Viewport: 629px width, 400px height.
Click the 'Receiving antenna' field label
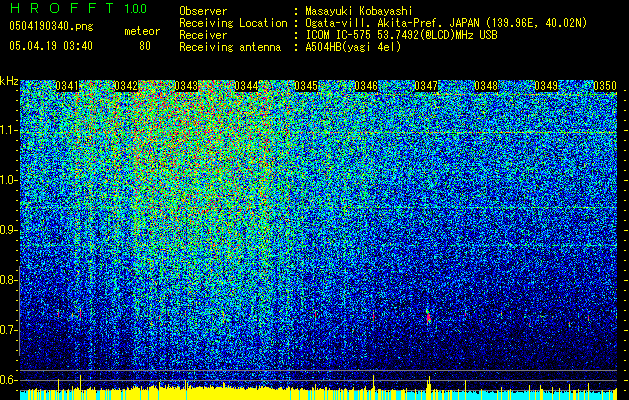tap(230, 47)
